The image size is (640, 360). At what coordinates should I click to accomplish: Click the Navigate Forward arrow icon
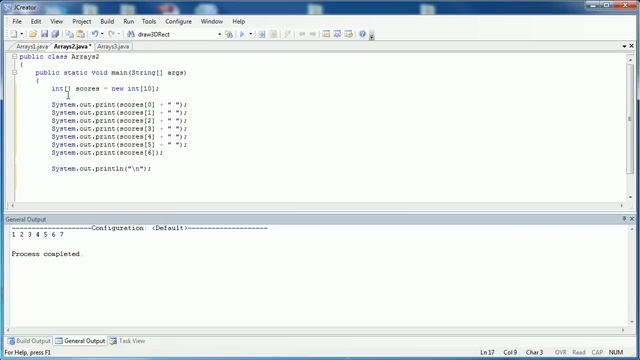(x=313, y=34)
